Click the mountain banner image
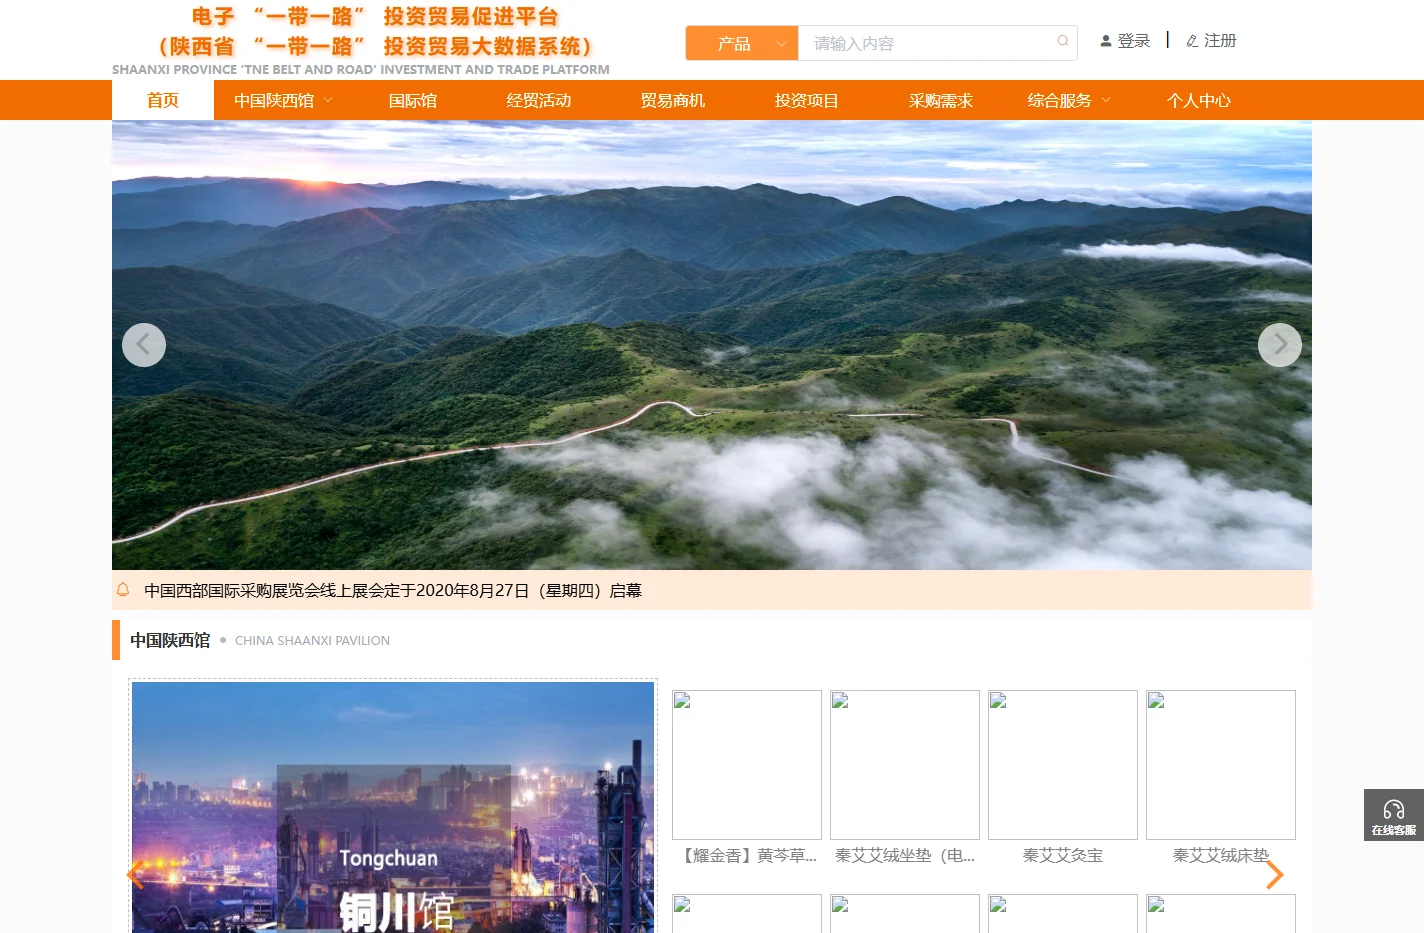Image resolution: width=1424 pixels, height=933 pixels. coord(712,345)
